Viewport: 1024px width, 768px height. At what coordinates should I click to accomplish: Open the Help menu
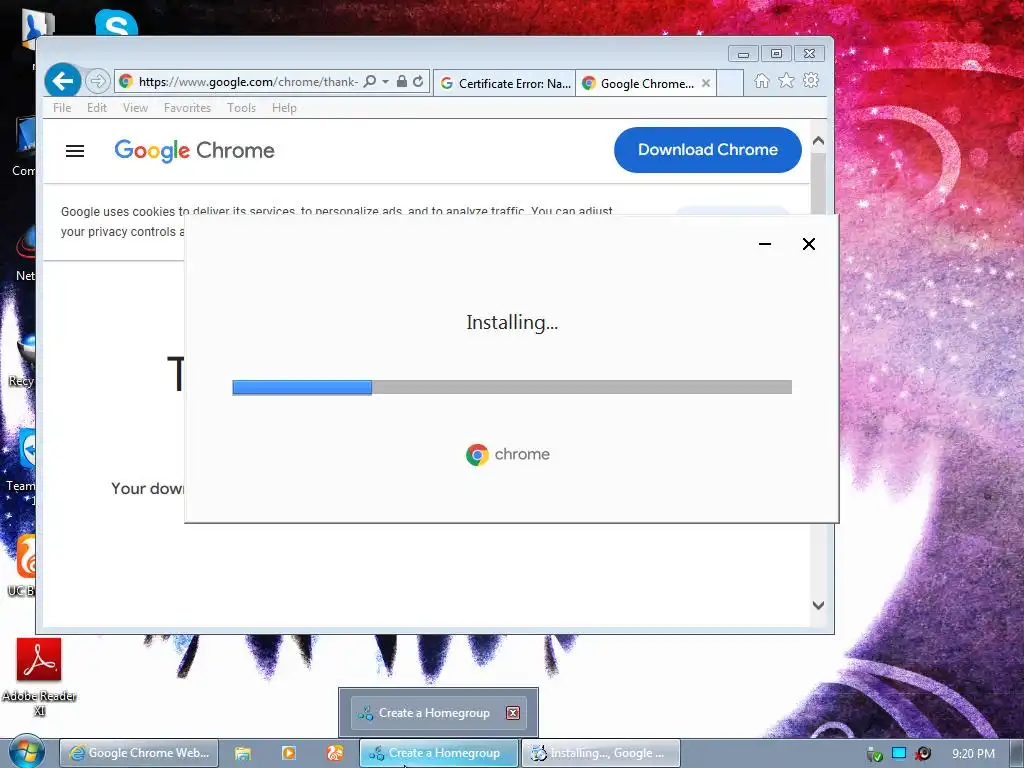point(284,108)
